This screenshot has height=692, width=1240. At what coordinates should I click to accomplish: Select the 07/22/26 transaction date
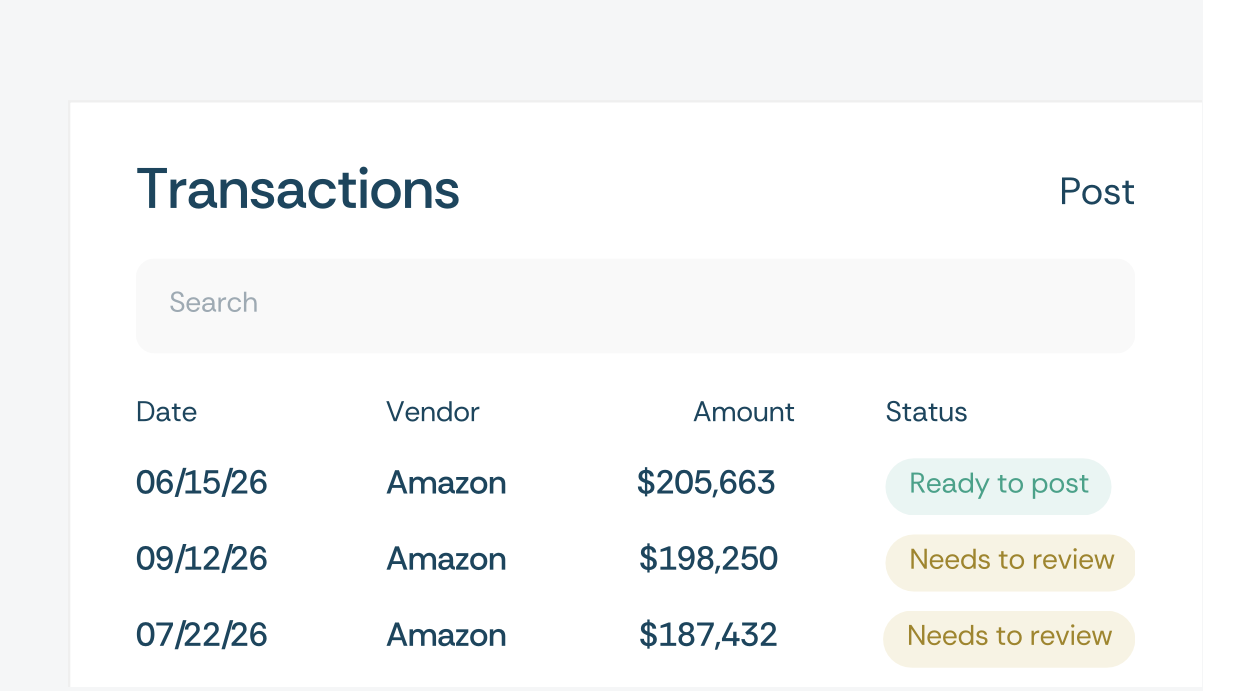[202, 635]
